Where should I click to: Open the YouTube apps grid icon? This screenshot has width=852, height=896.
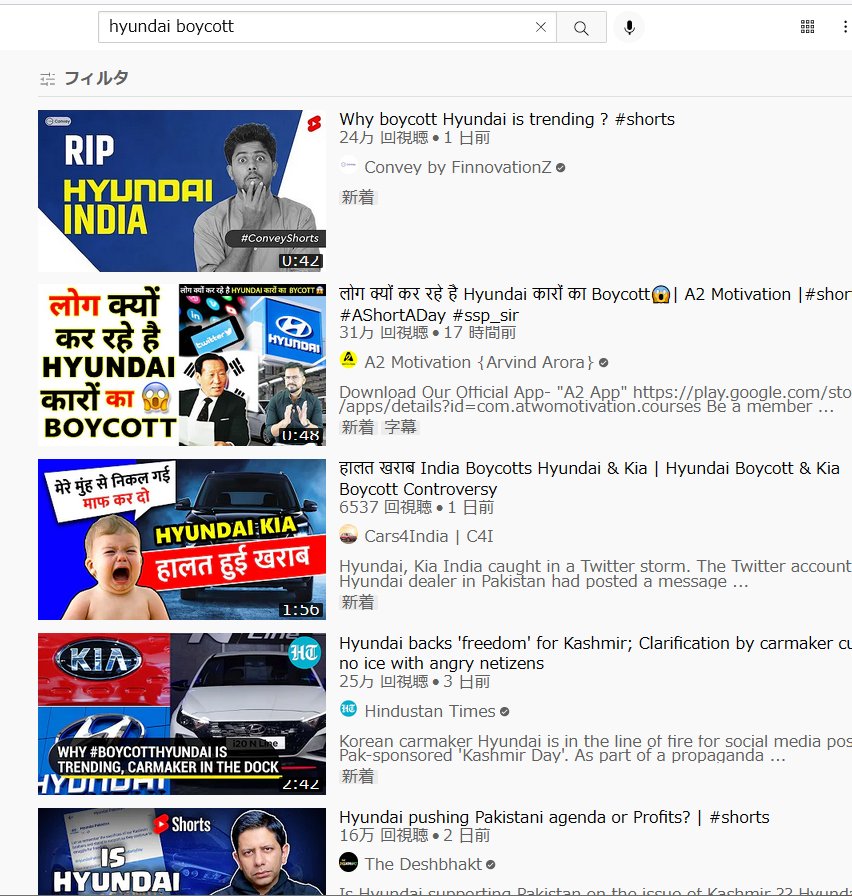pos(808,27)
